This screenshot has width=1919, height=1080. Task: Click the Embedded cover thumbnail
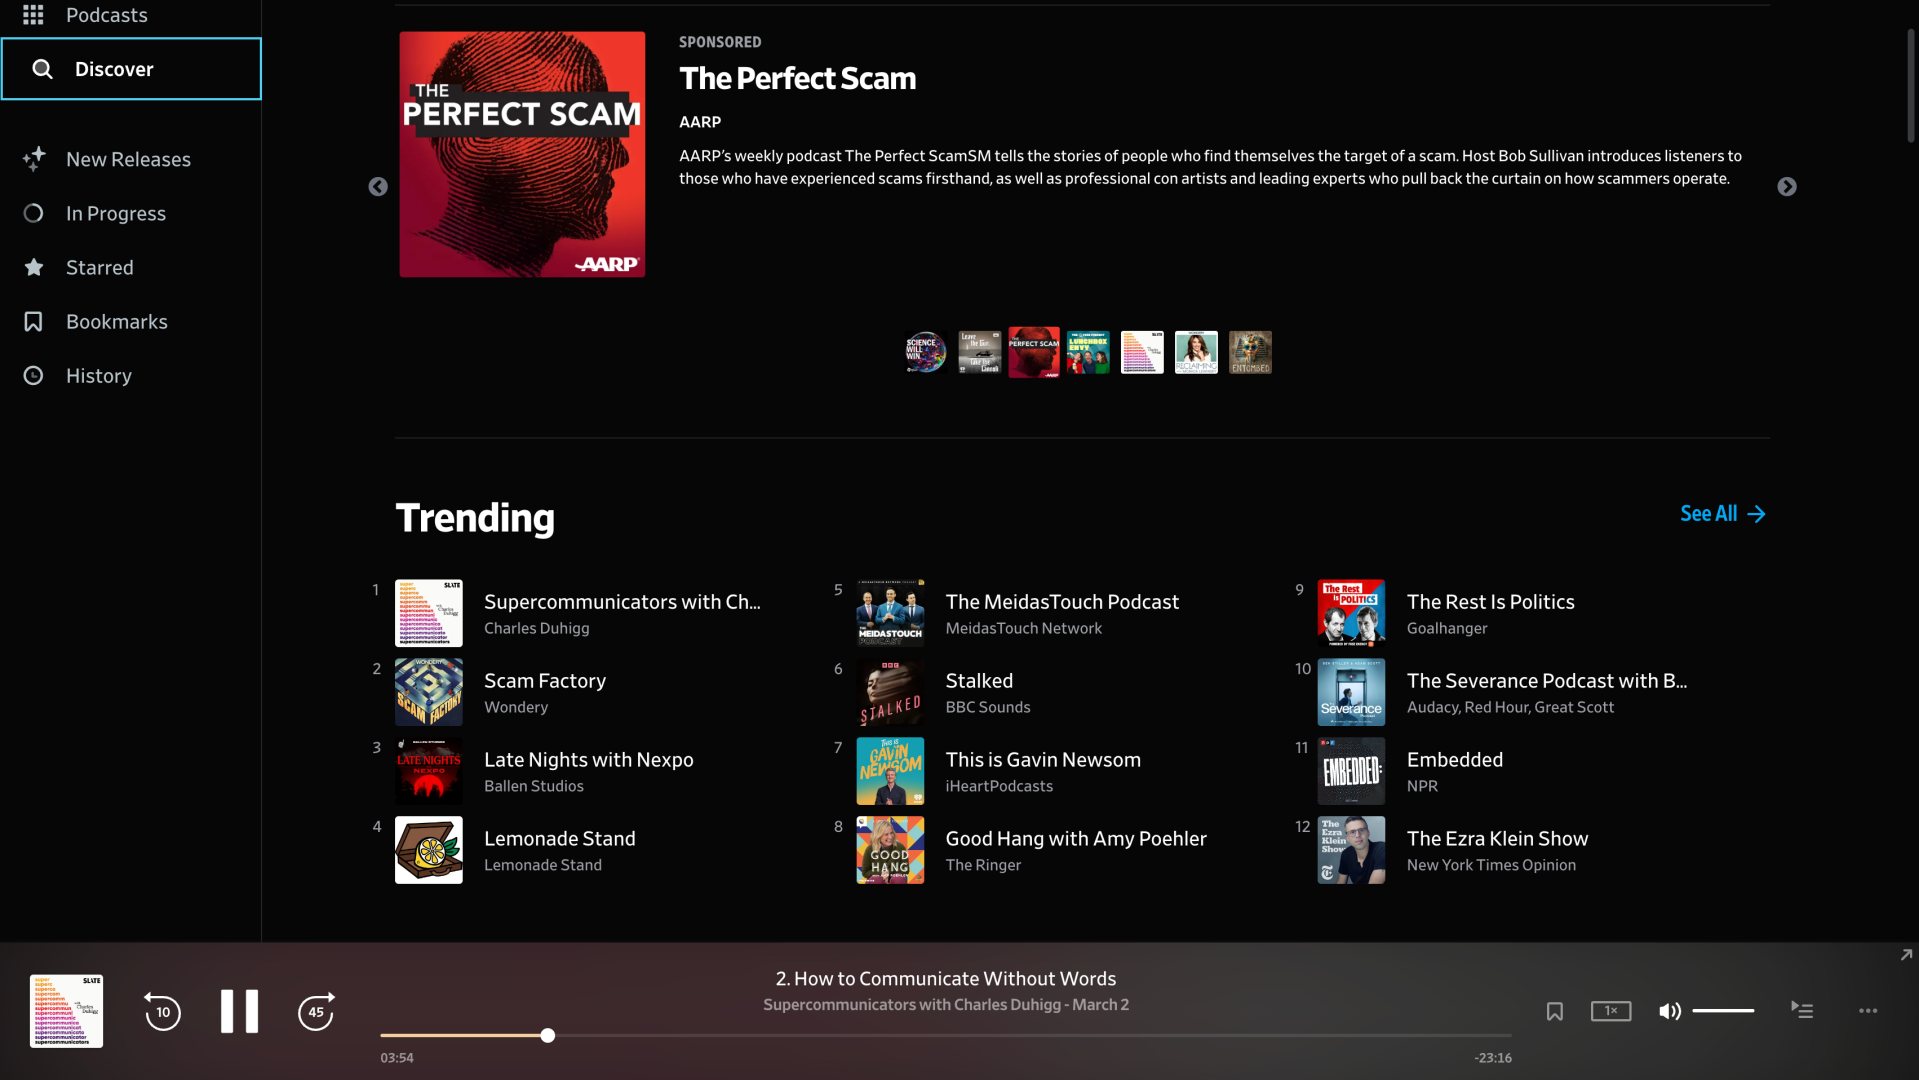click(x=1351, y=771)
